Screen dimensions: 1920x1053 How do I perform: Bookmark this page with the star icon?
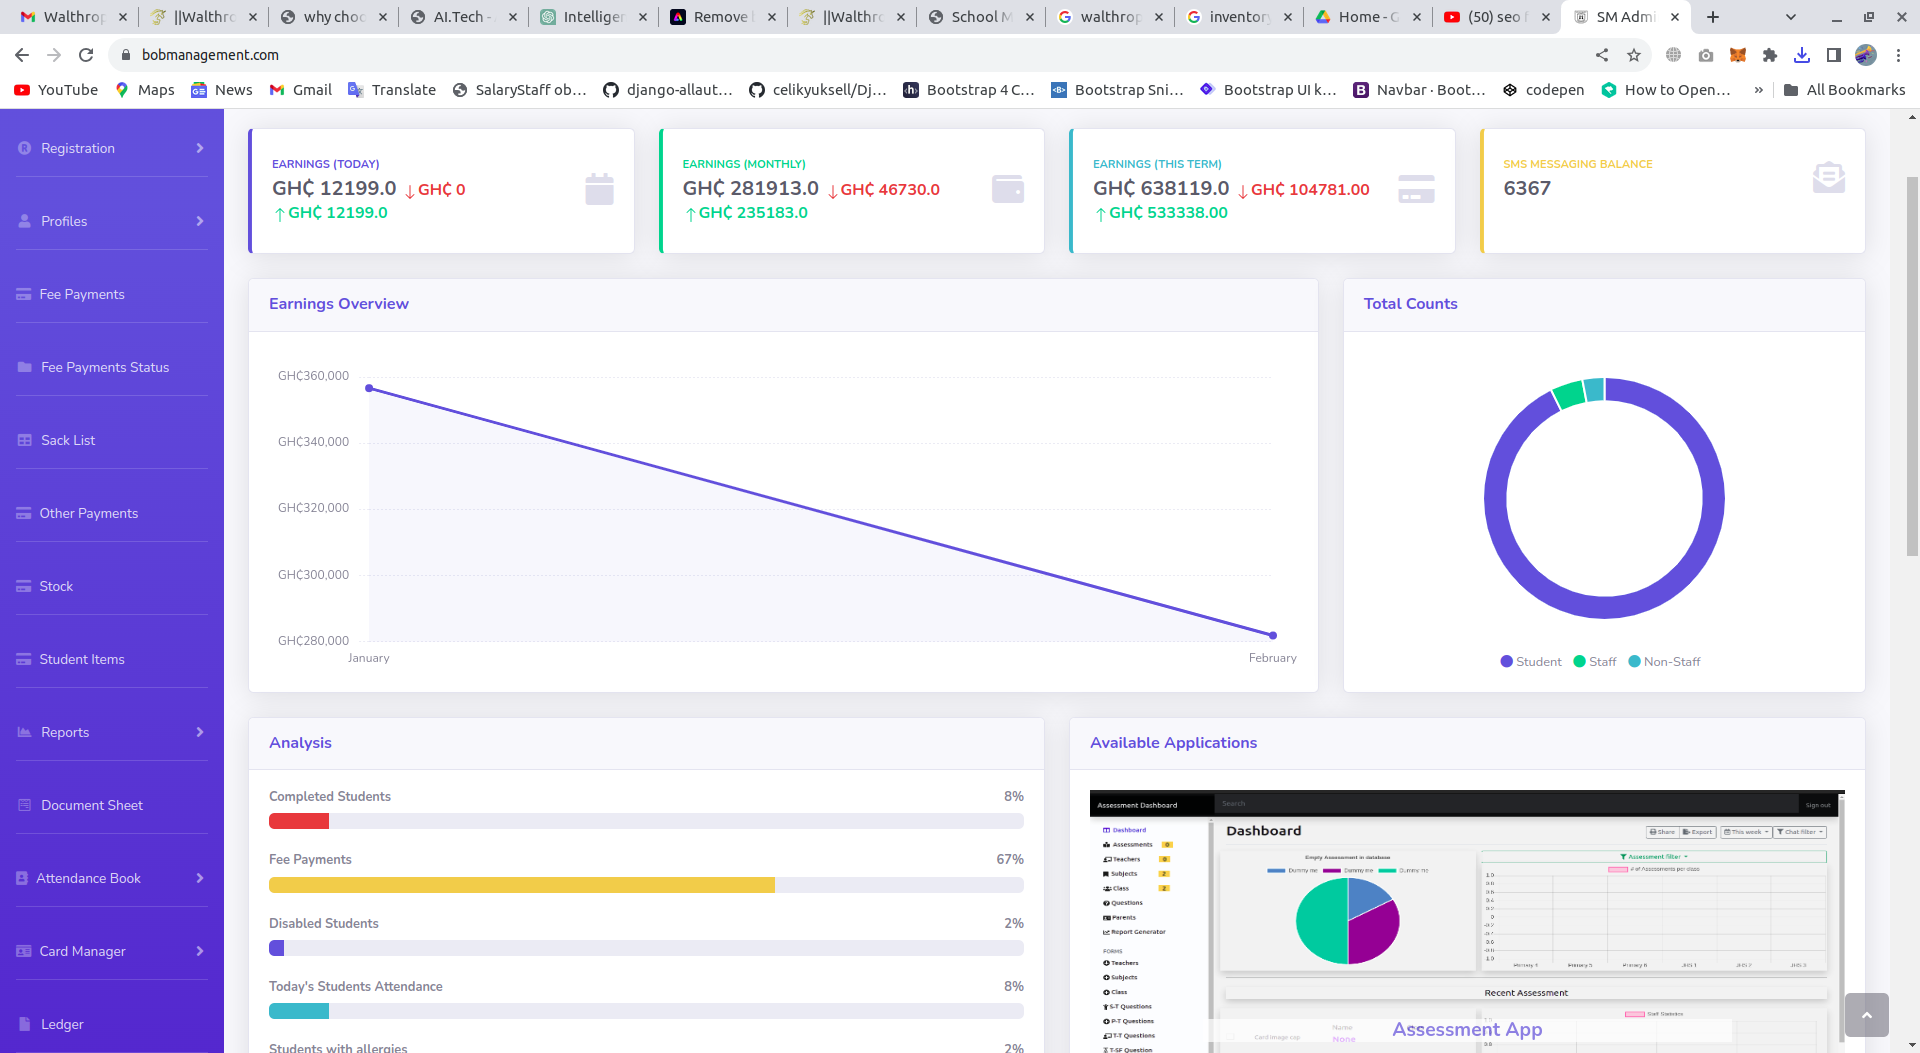point(1634,55)
